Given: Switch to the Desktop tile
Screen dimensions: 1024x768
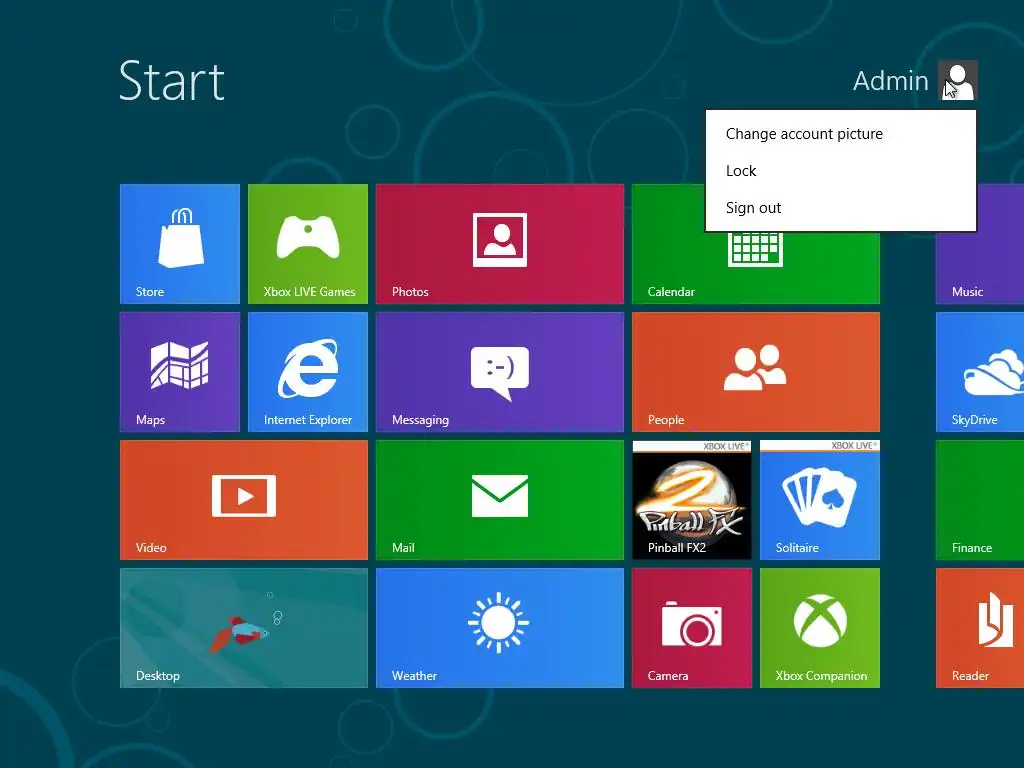Looking at the screenshot, I should tap(244, 628).
